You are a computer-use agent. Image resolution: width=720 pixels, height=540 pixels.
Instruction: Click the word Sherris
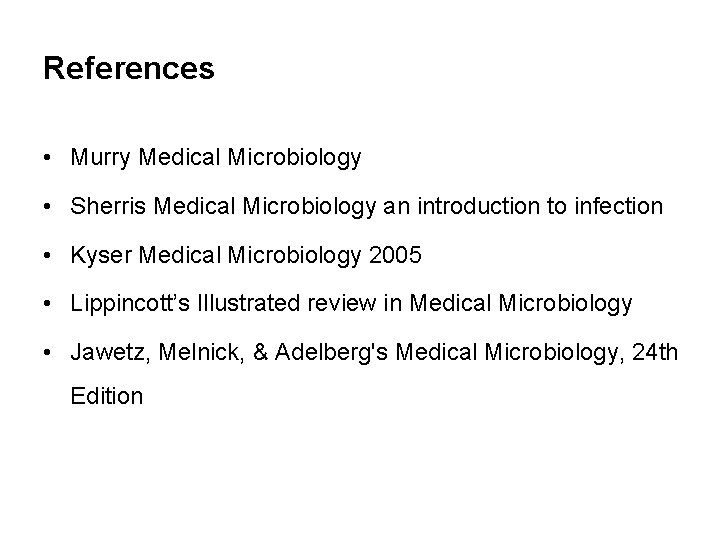pos(103,207)
